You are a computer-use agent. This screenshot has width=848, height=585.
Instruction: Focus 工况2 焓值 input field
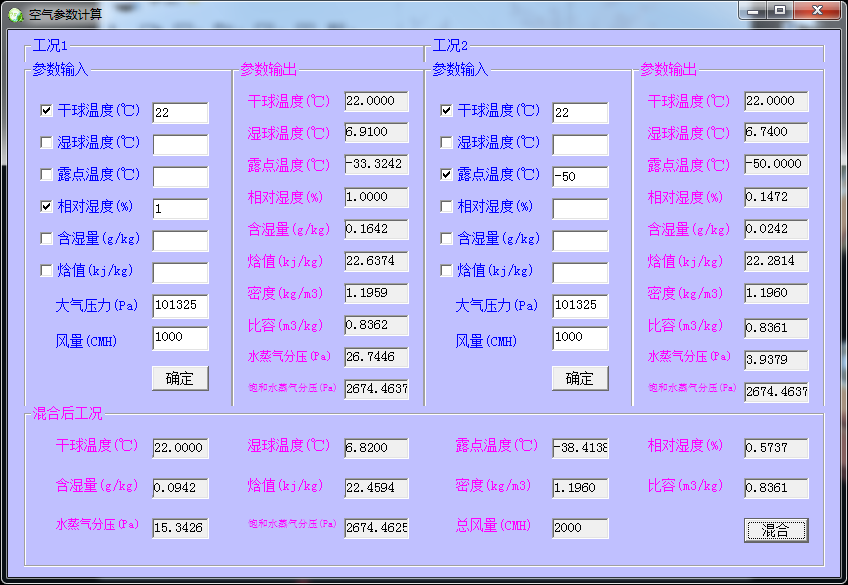point(580,272)
